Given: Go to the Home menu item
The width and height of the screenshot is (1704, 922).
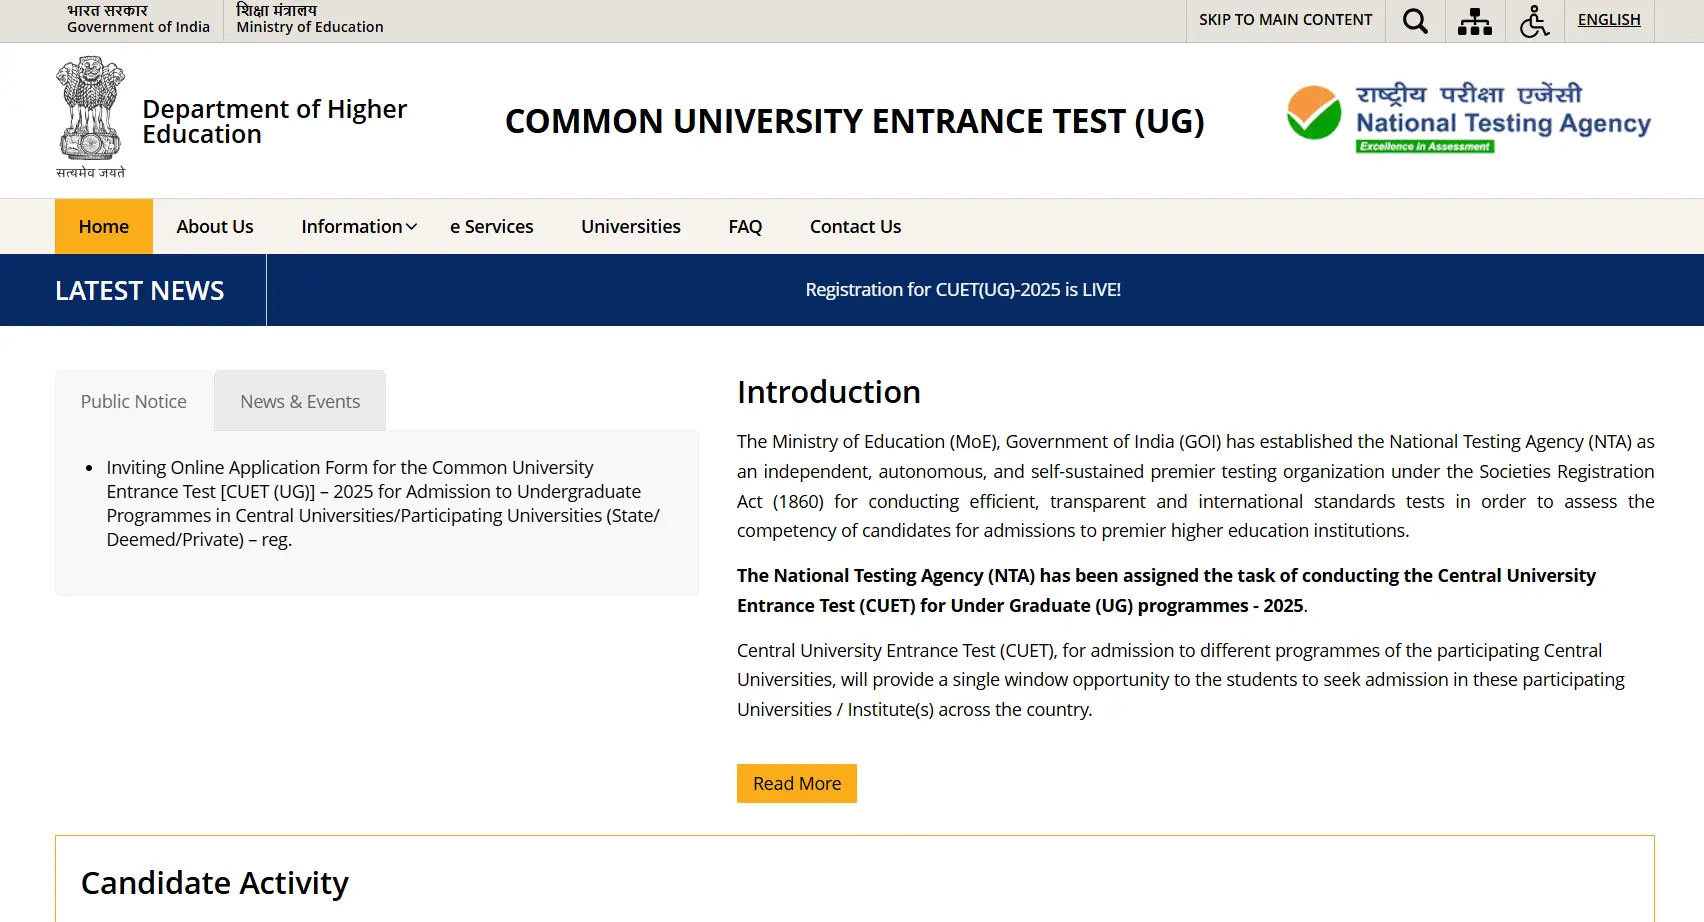Looking at the screenshot, I should tap(104, 226).
